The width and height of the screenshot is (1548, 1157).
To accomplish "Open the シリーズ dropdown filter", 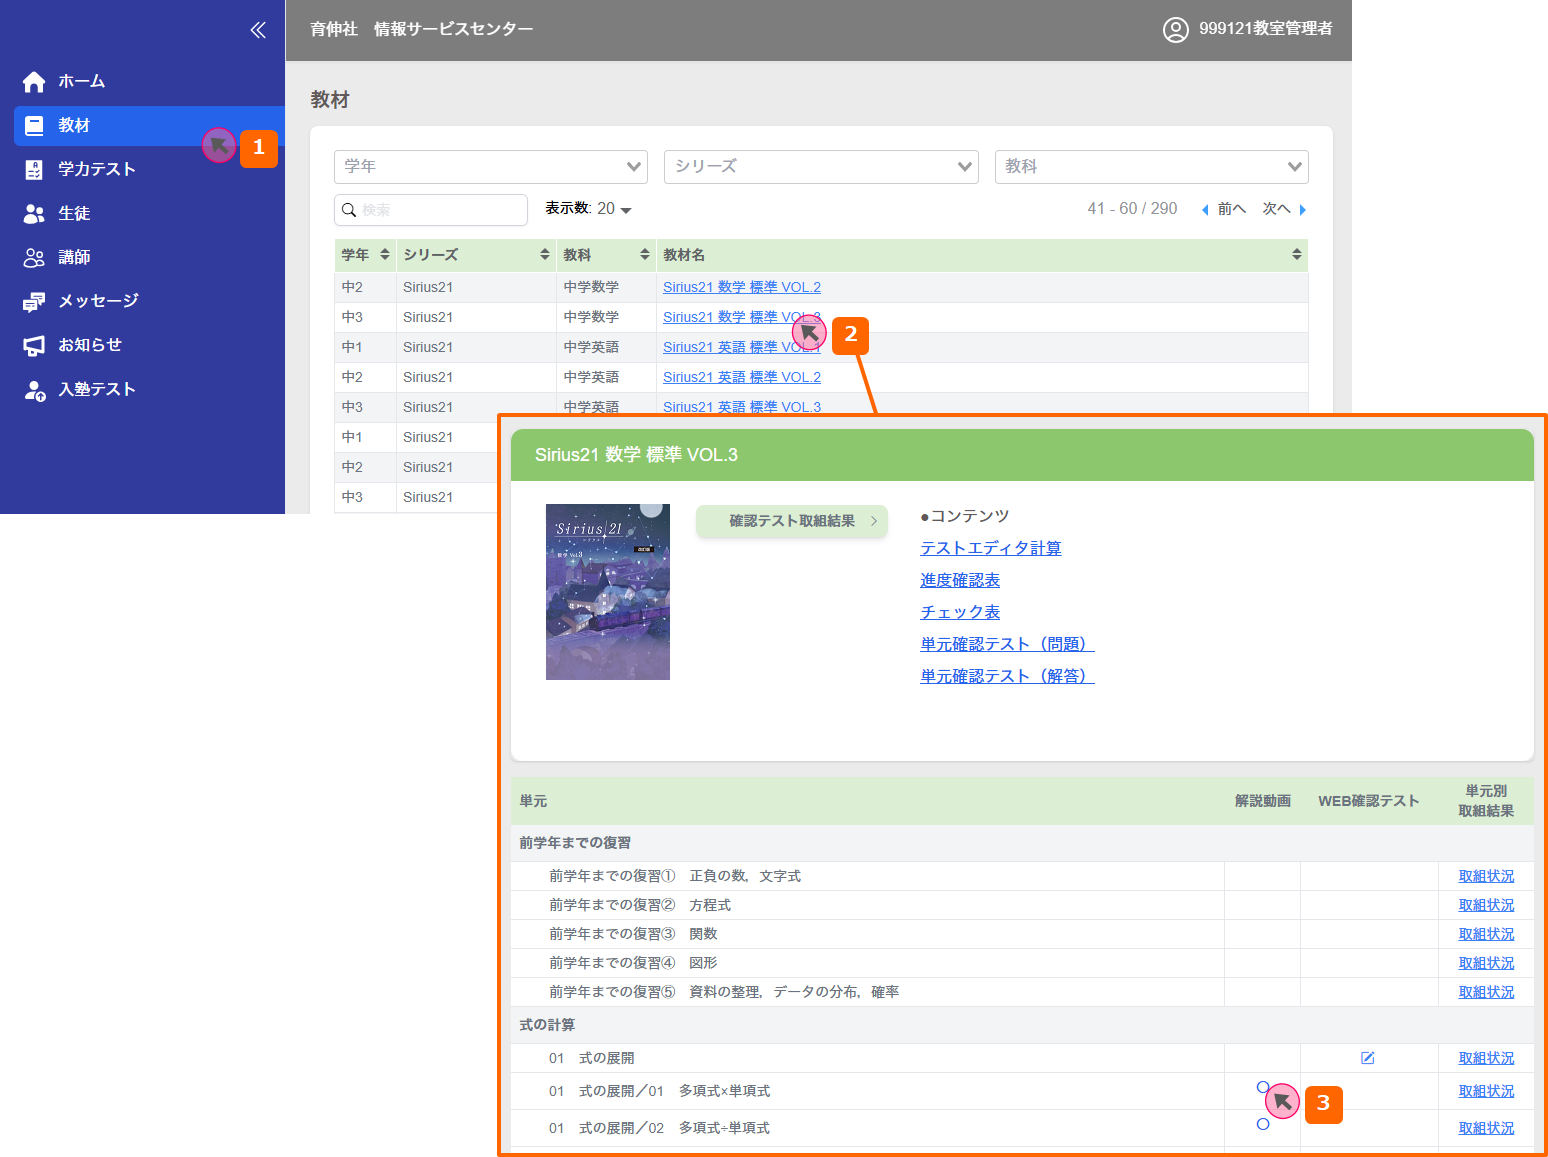I will tap(820, 167).
